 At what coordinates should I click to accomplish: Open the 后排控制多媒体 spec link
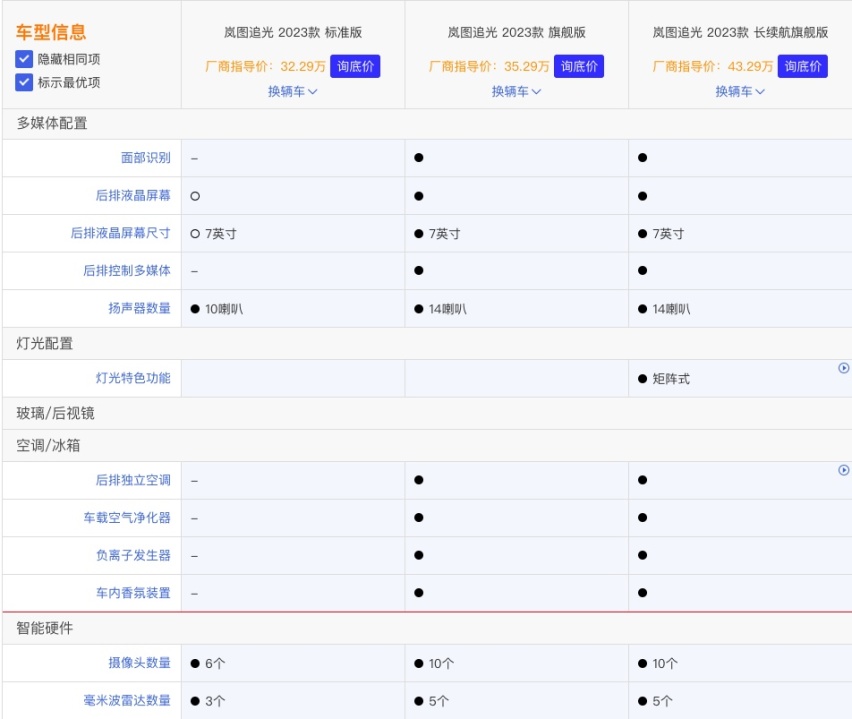pyautogui.click(x=127, y=271)
